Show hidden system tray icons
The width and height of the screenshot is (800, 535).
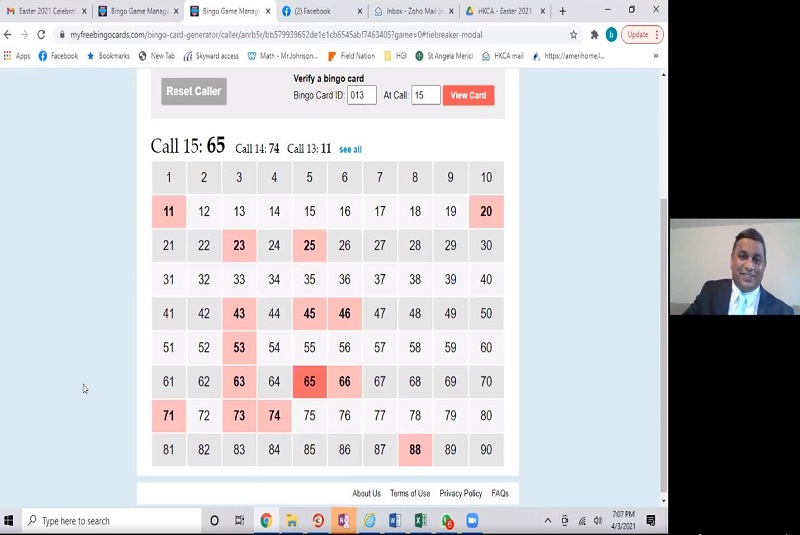tap(547, 521)
